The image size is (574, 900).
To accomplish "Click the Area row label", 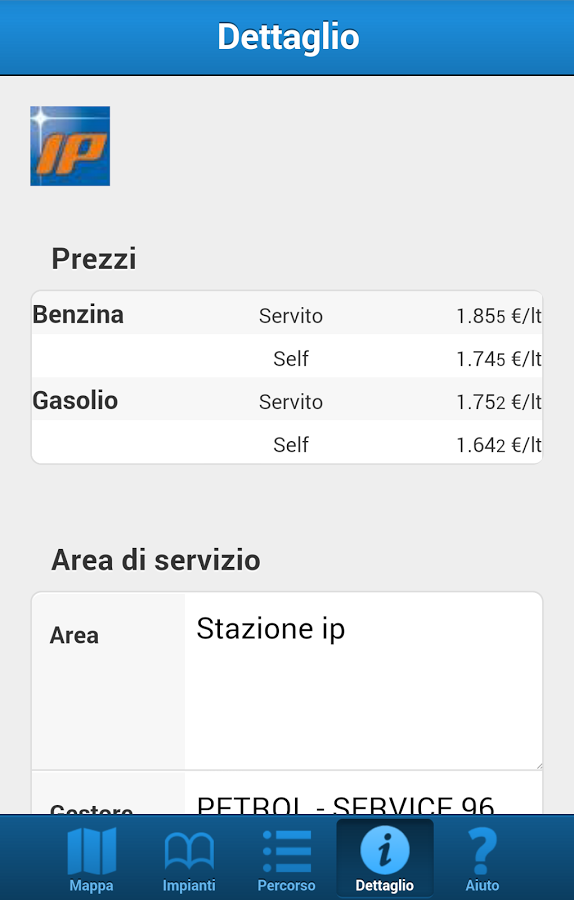I will tap(74, 635).
